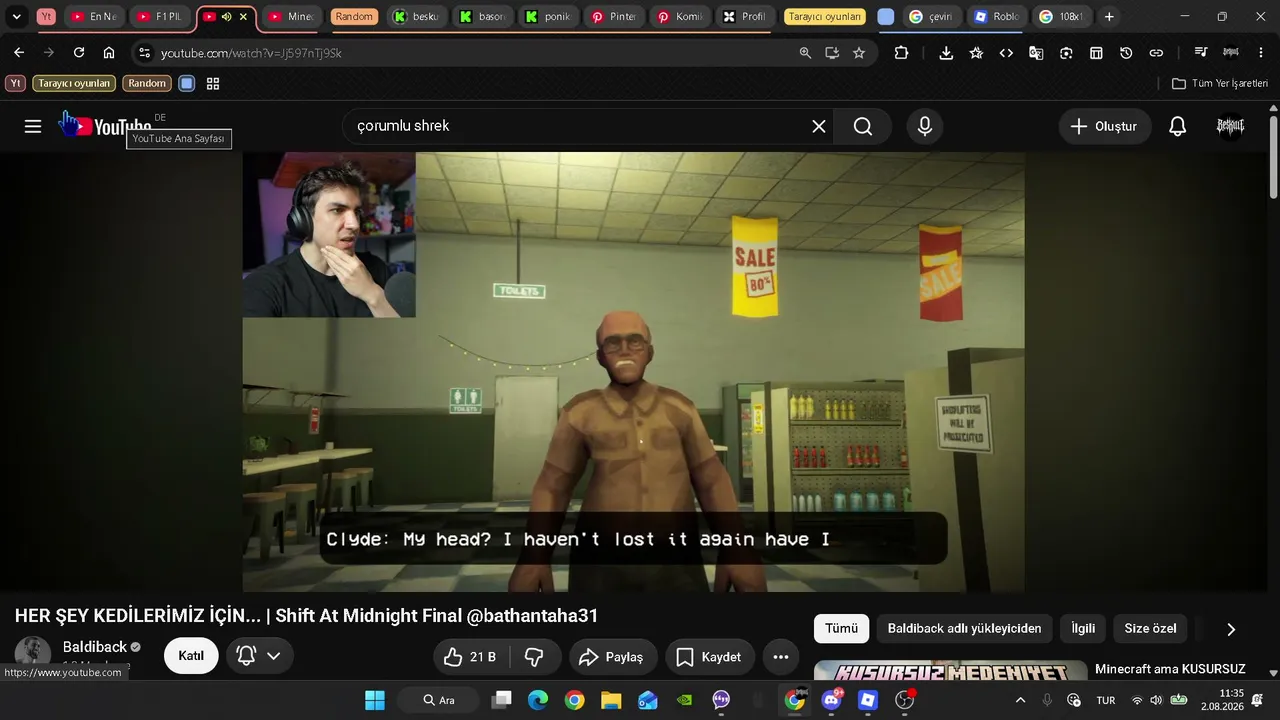The width and height of the screenshot is (1280, 720).
Task: Open the browser history clock icon
Action: pyautogui.click(x=1126, y=53)
